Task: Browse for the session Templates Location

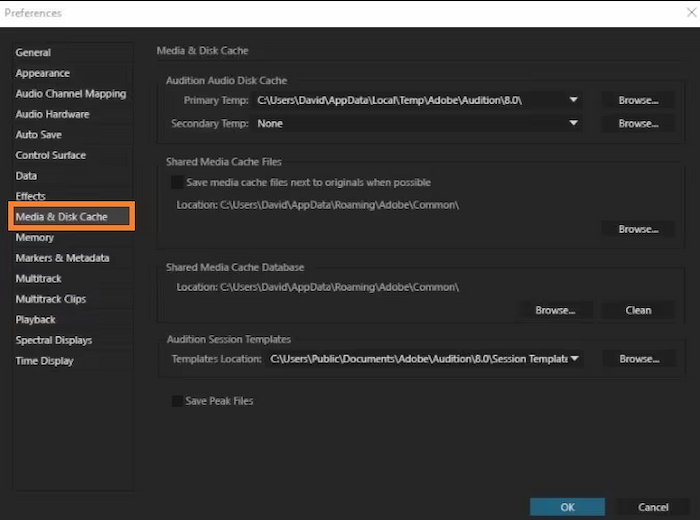Action: (639, 359)
